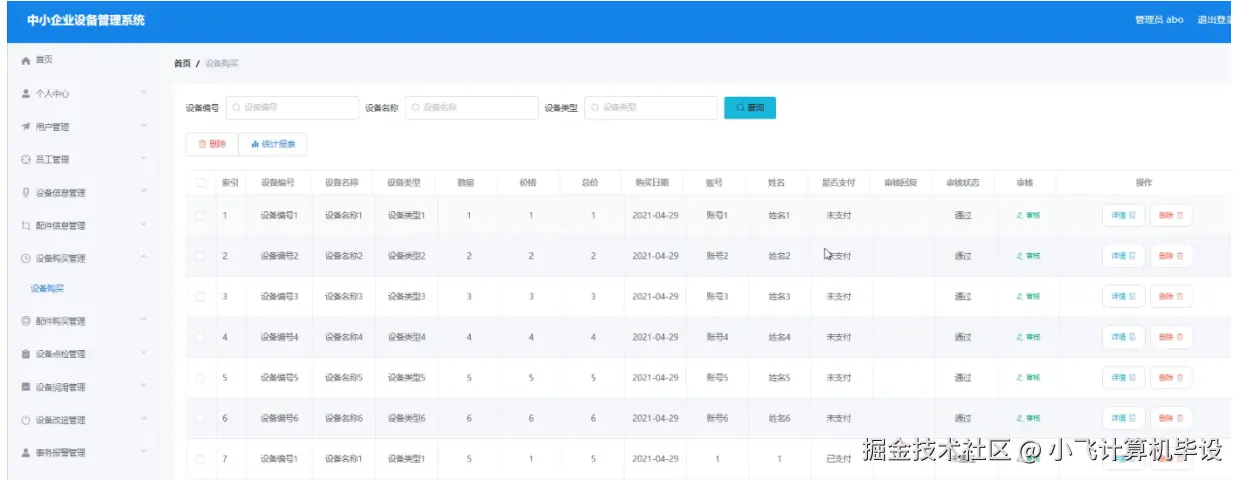
Task: Expand the 设备润滑管理 menu chevron
Action: pos(144,386)
